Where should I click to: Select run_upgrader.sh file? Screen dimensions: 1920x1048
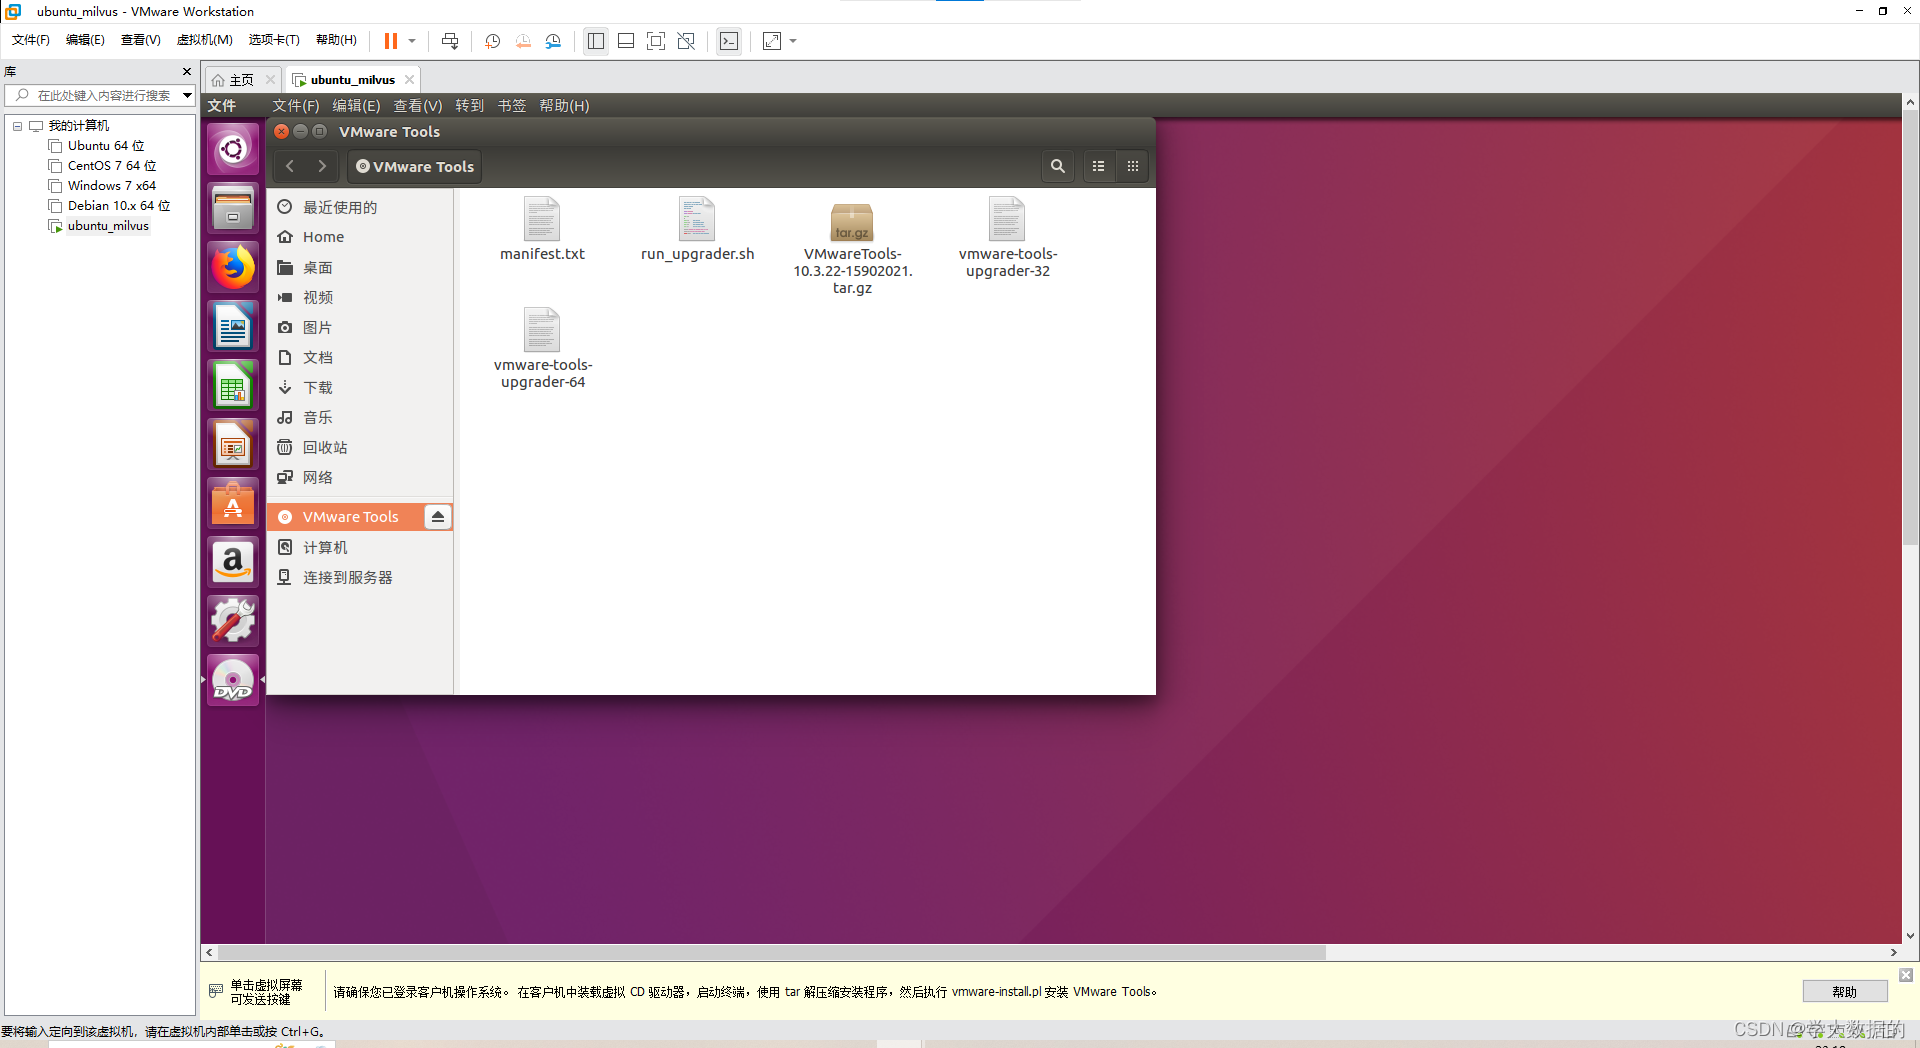pos(698,229)
